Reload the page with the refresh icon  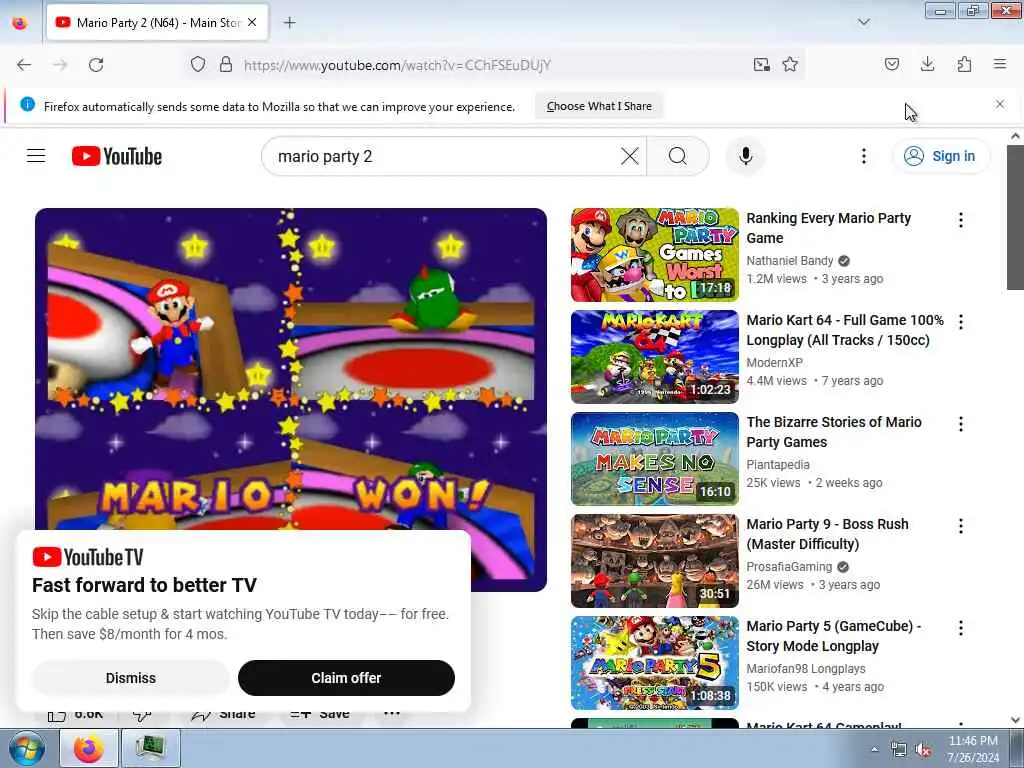point(96,65)
